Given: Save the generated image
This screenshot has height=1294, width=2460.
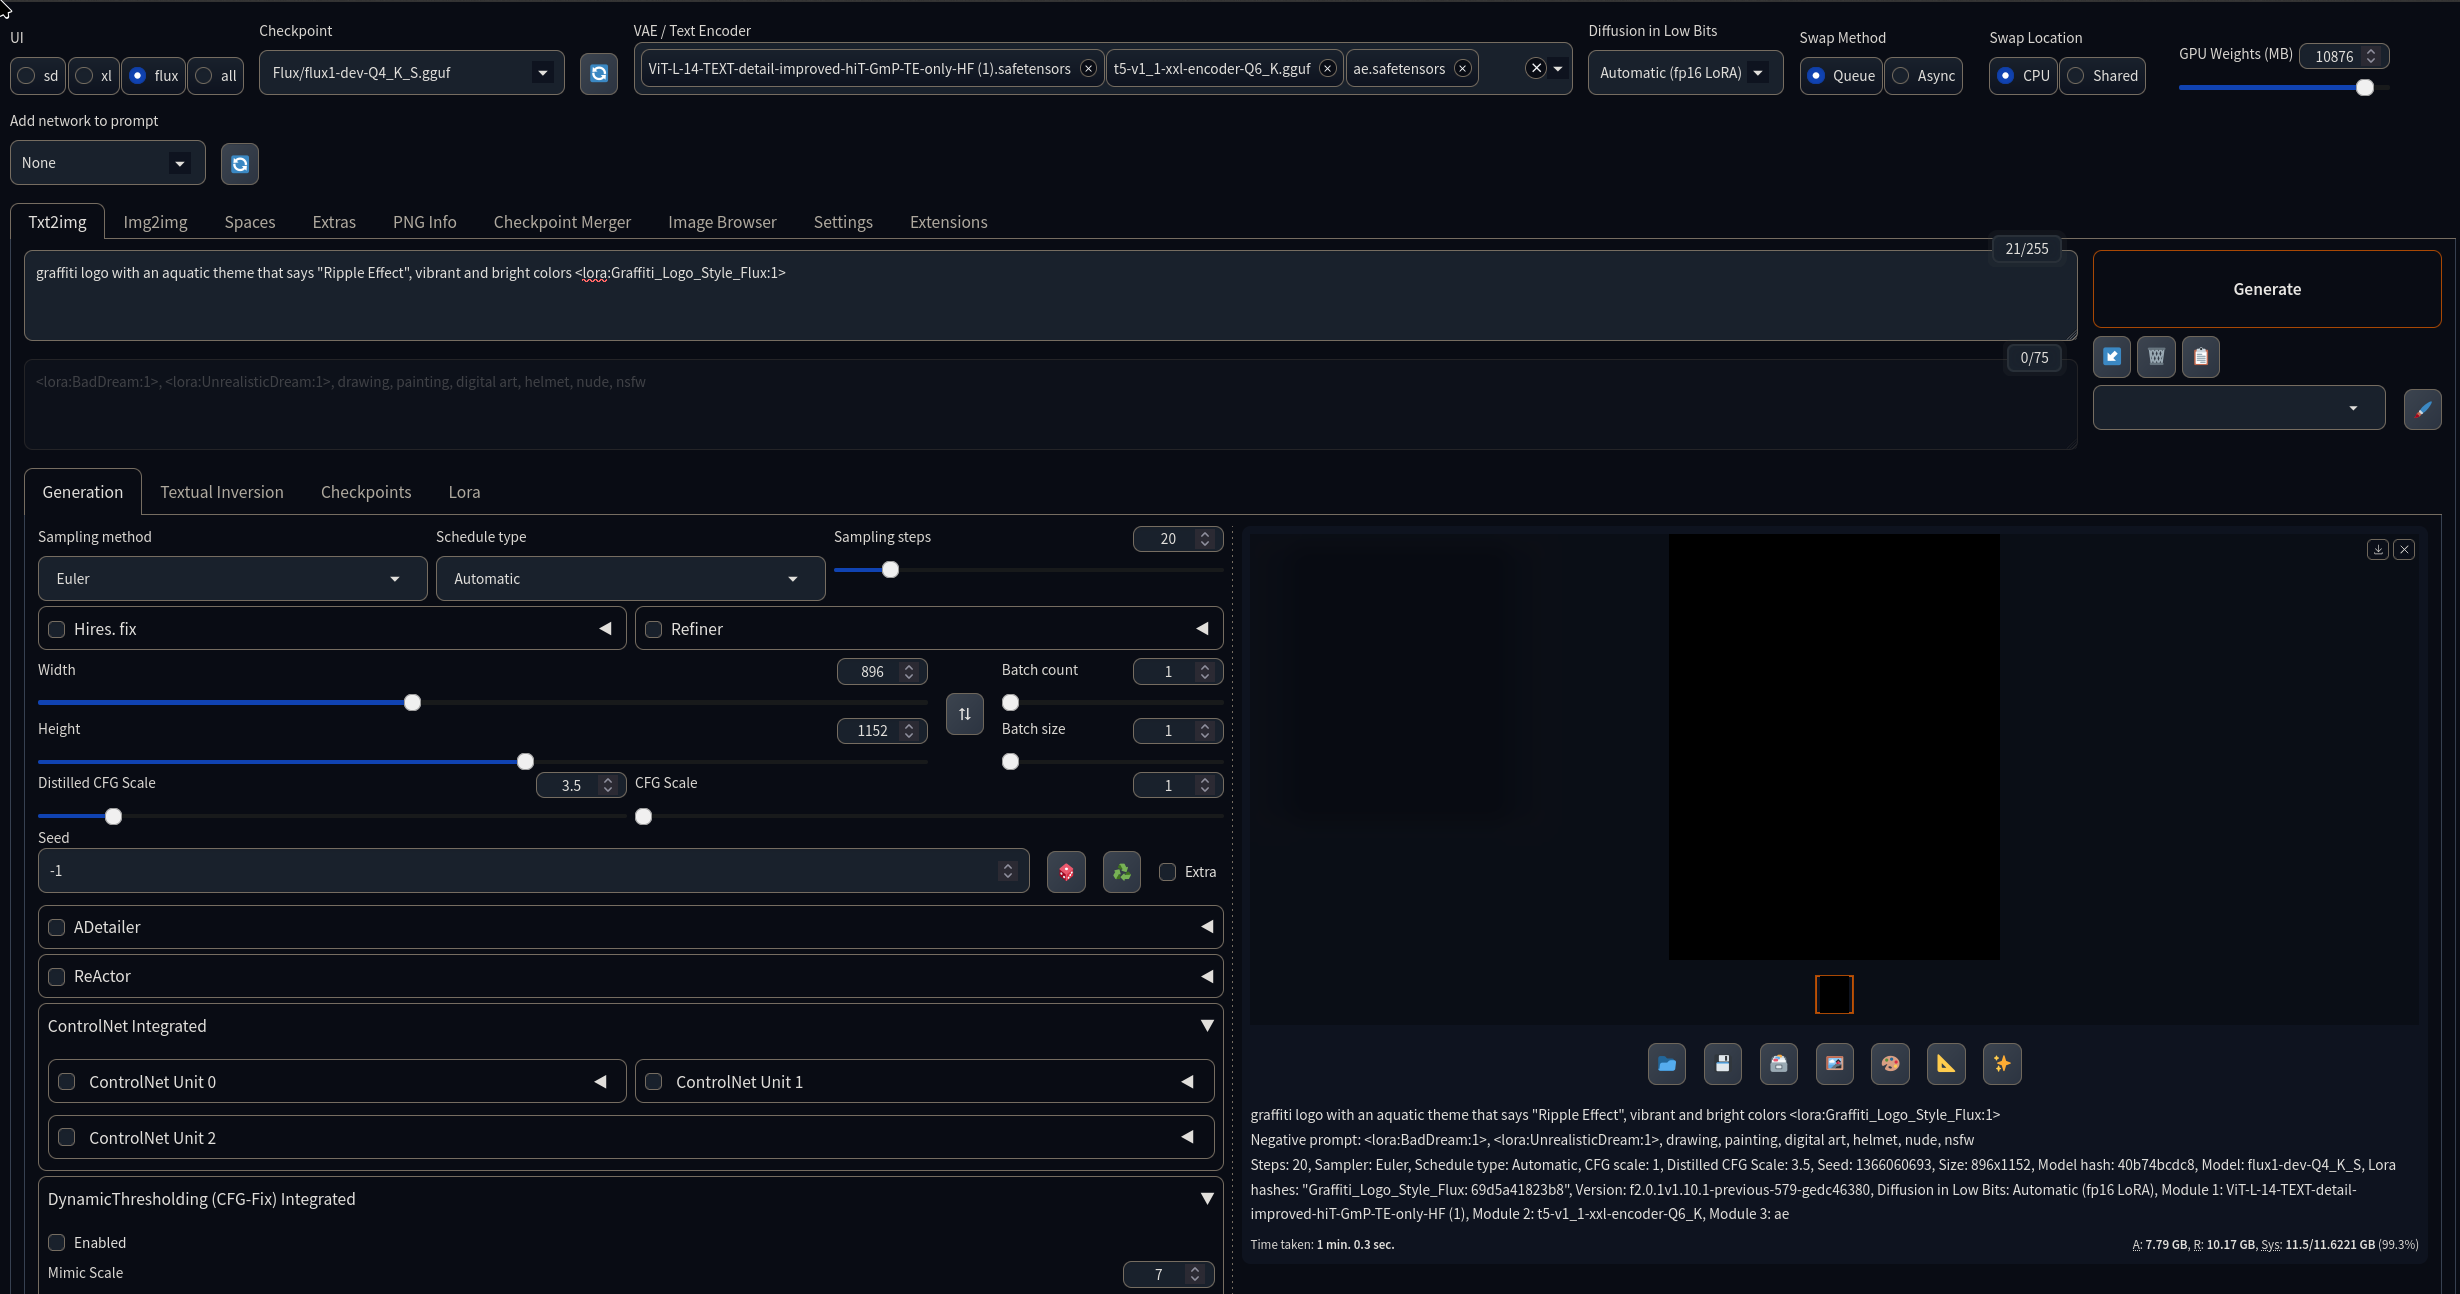Looking at the screenshot, I should click(x=1722, y=1064).
